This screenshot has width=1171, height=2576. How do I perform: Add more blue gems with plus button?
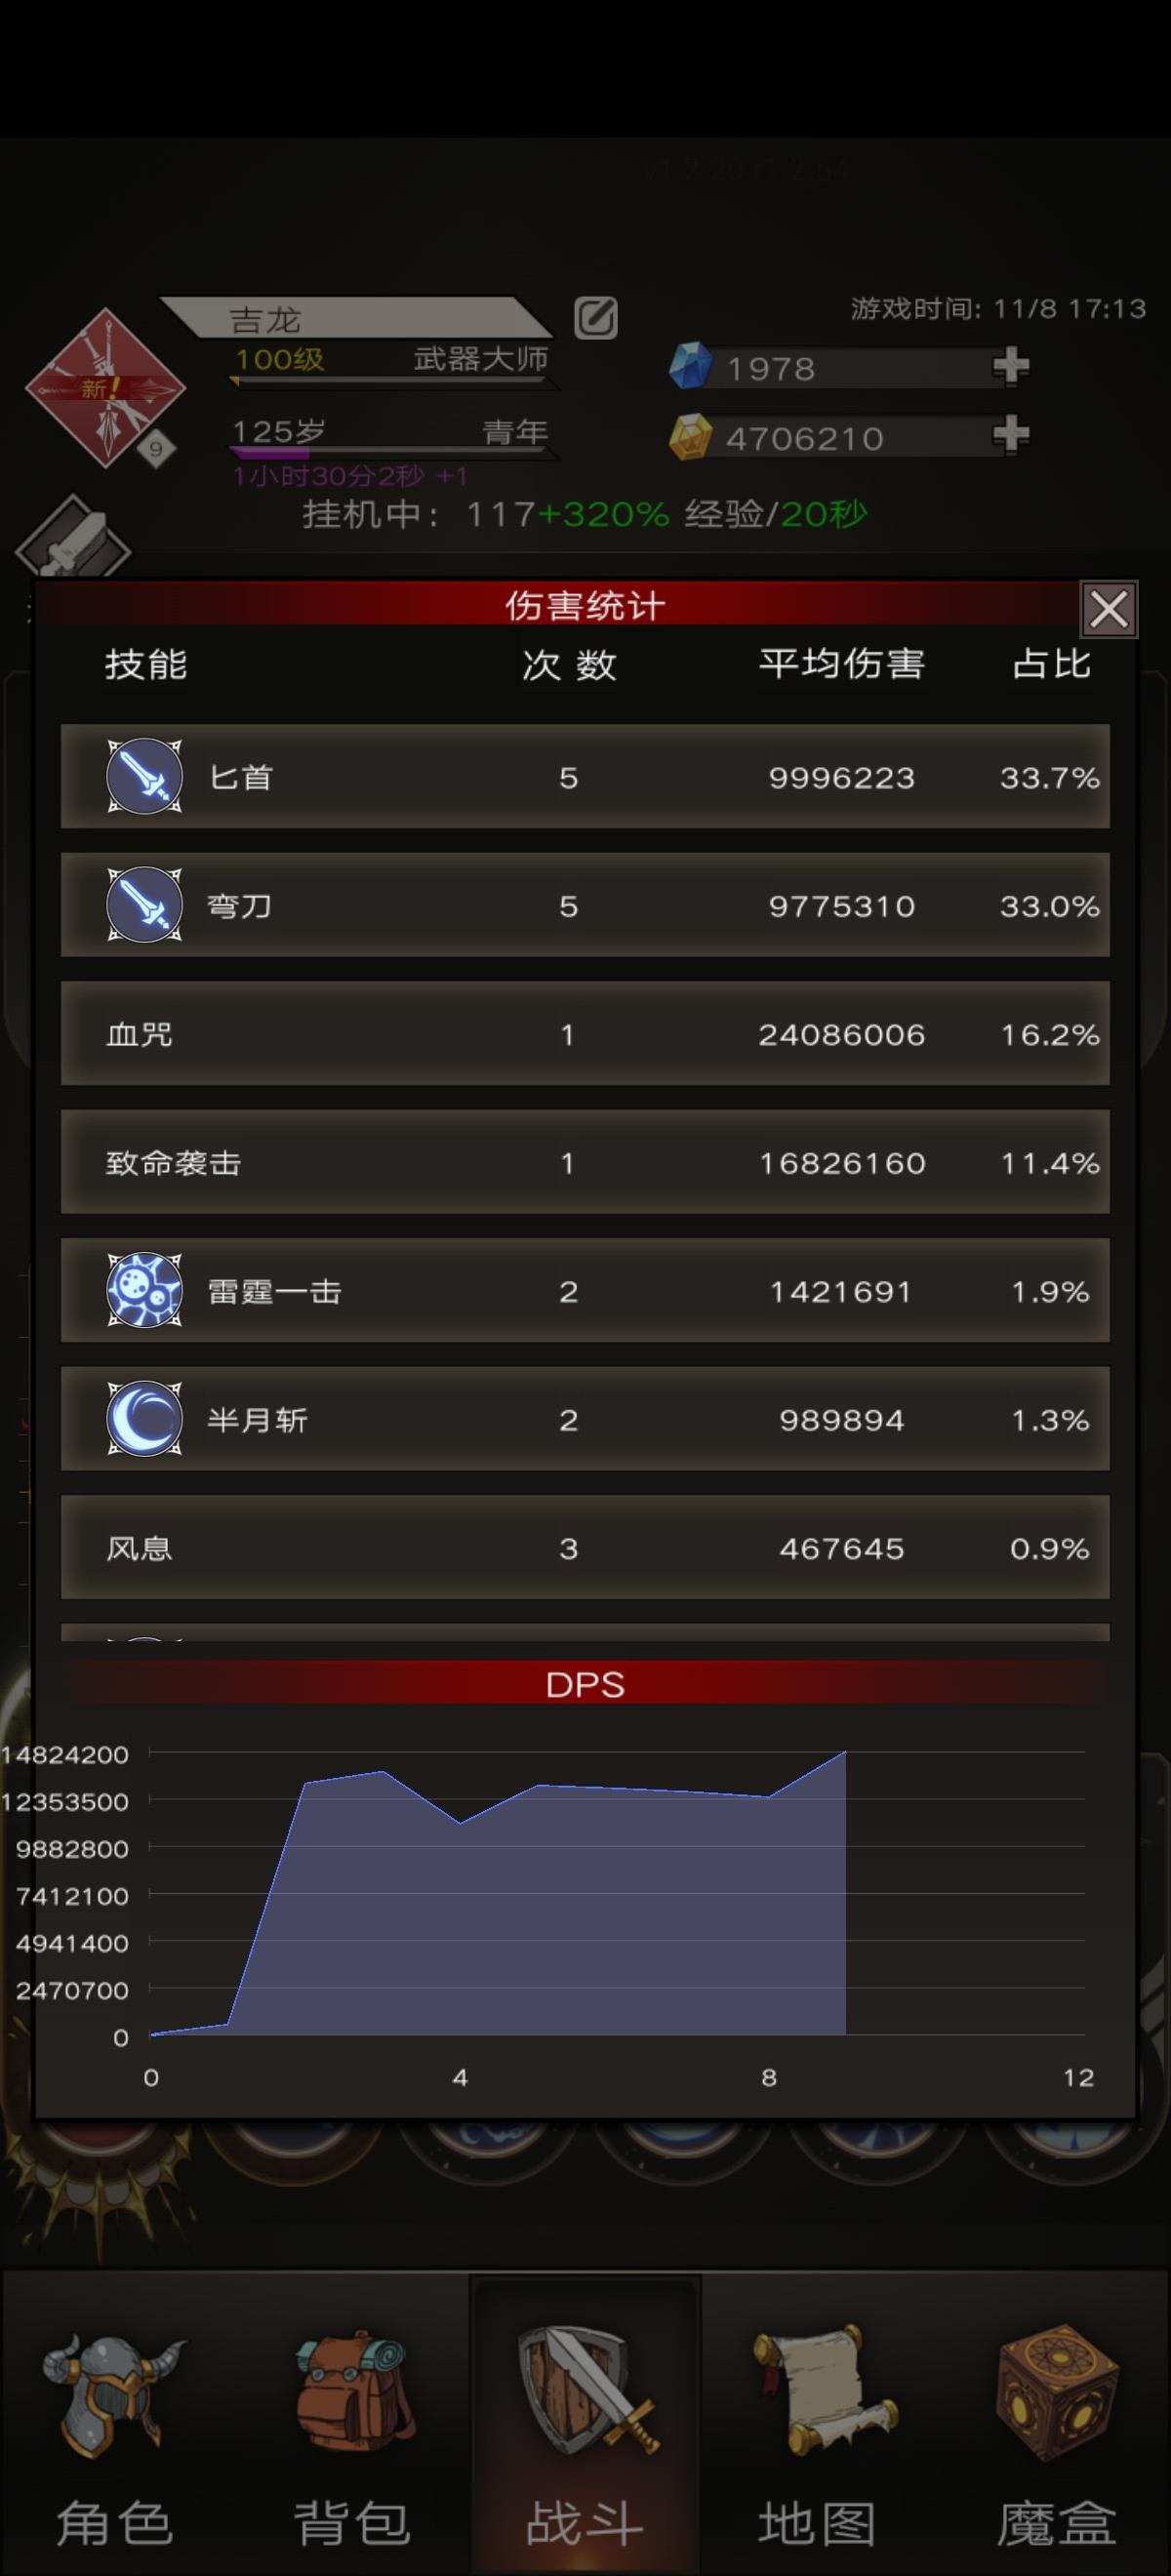1011,366
